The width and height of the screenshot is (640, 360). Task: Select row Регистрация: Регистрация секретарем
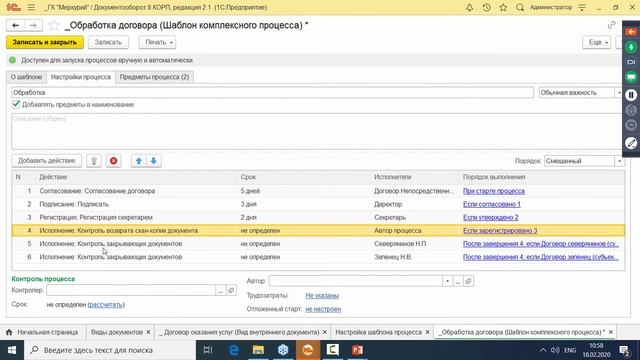pyautogui.click(x=318, y=218)
